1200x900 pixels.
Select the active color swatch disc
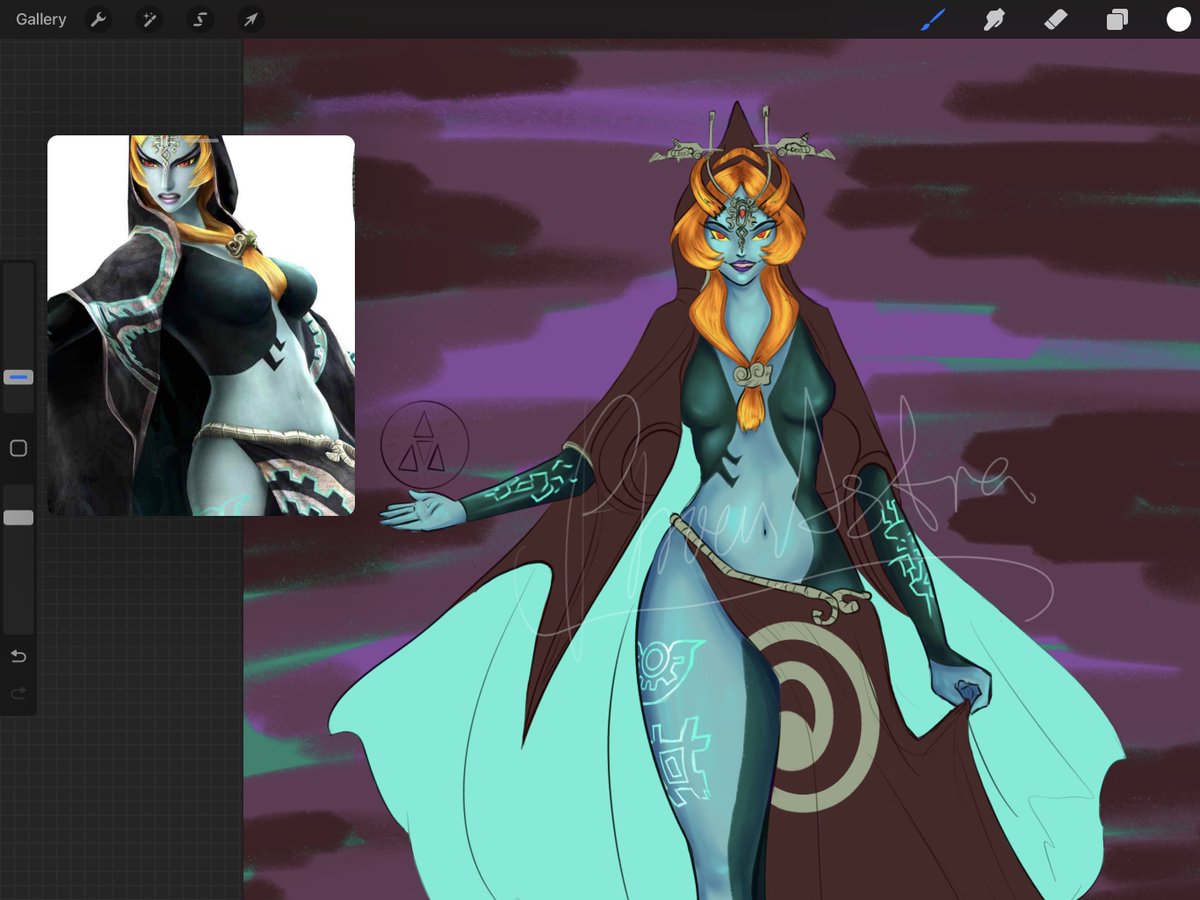pyautogui.click(x=1178, y=19)
